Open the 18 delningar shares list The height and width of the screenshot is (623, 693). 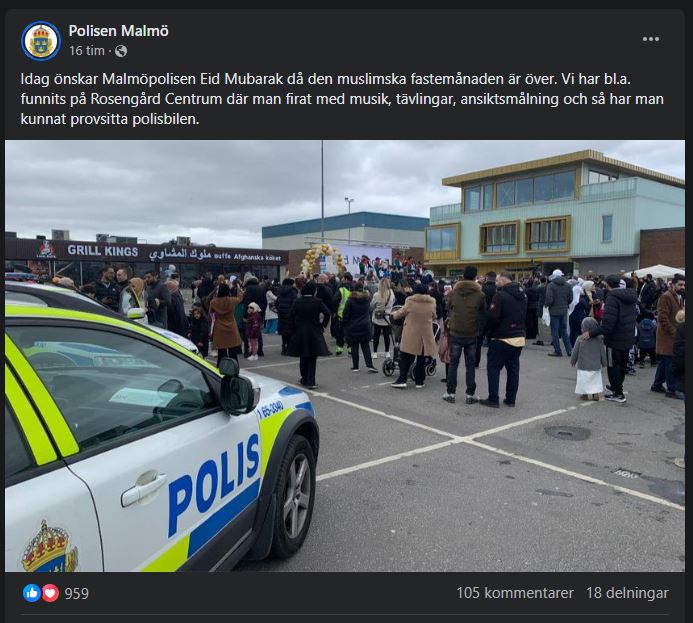tap(627, 593)
